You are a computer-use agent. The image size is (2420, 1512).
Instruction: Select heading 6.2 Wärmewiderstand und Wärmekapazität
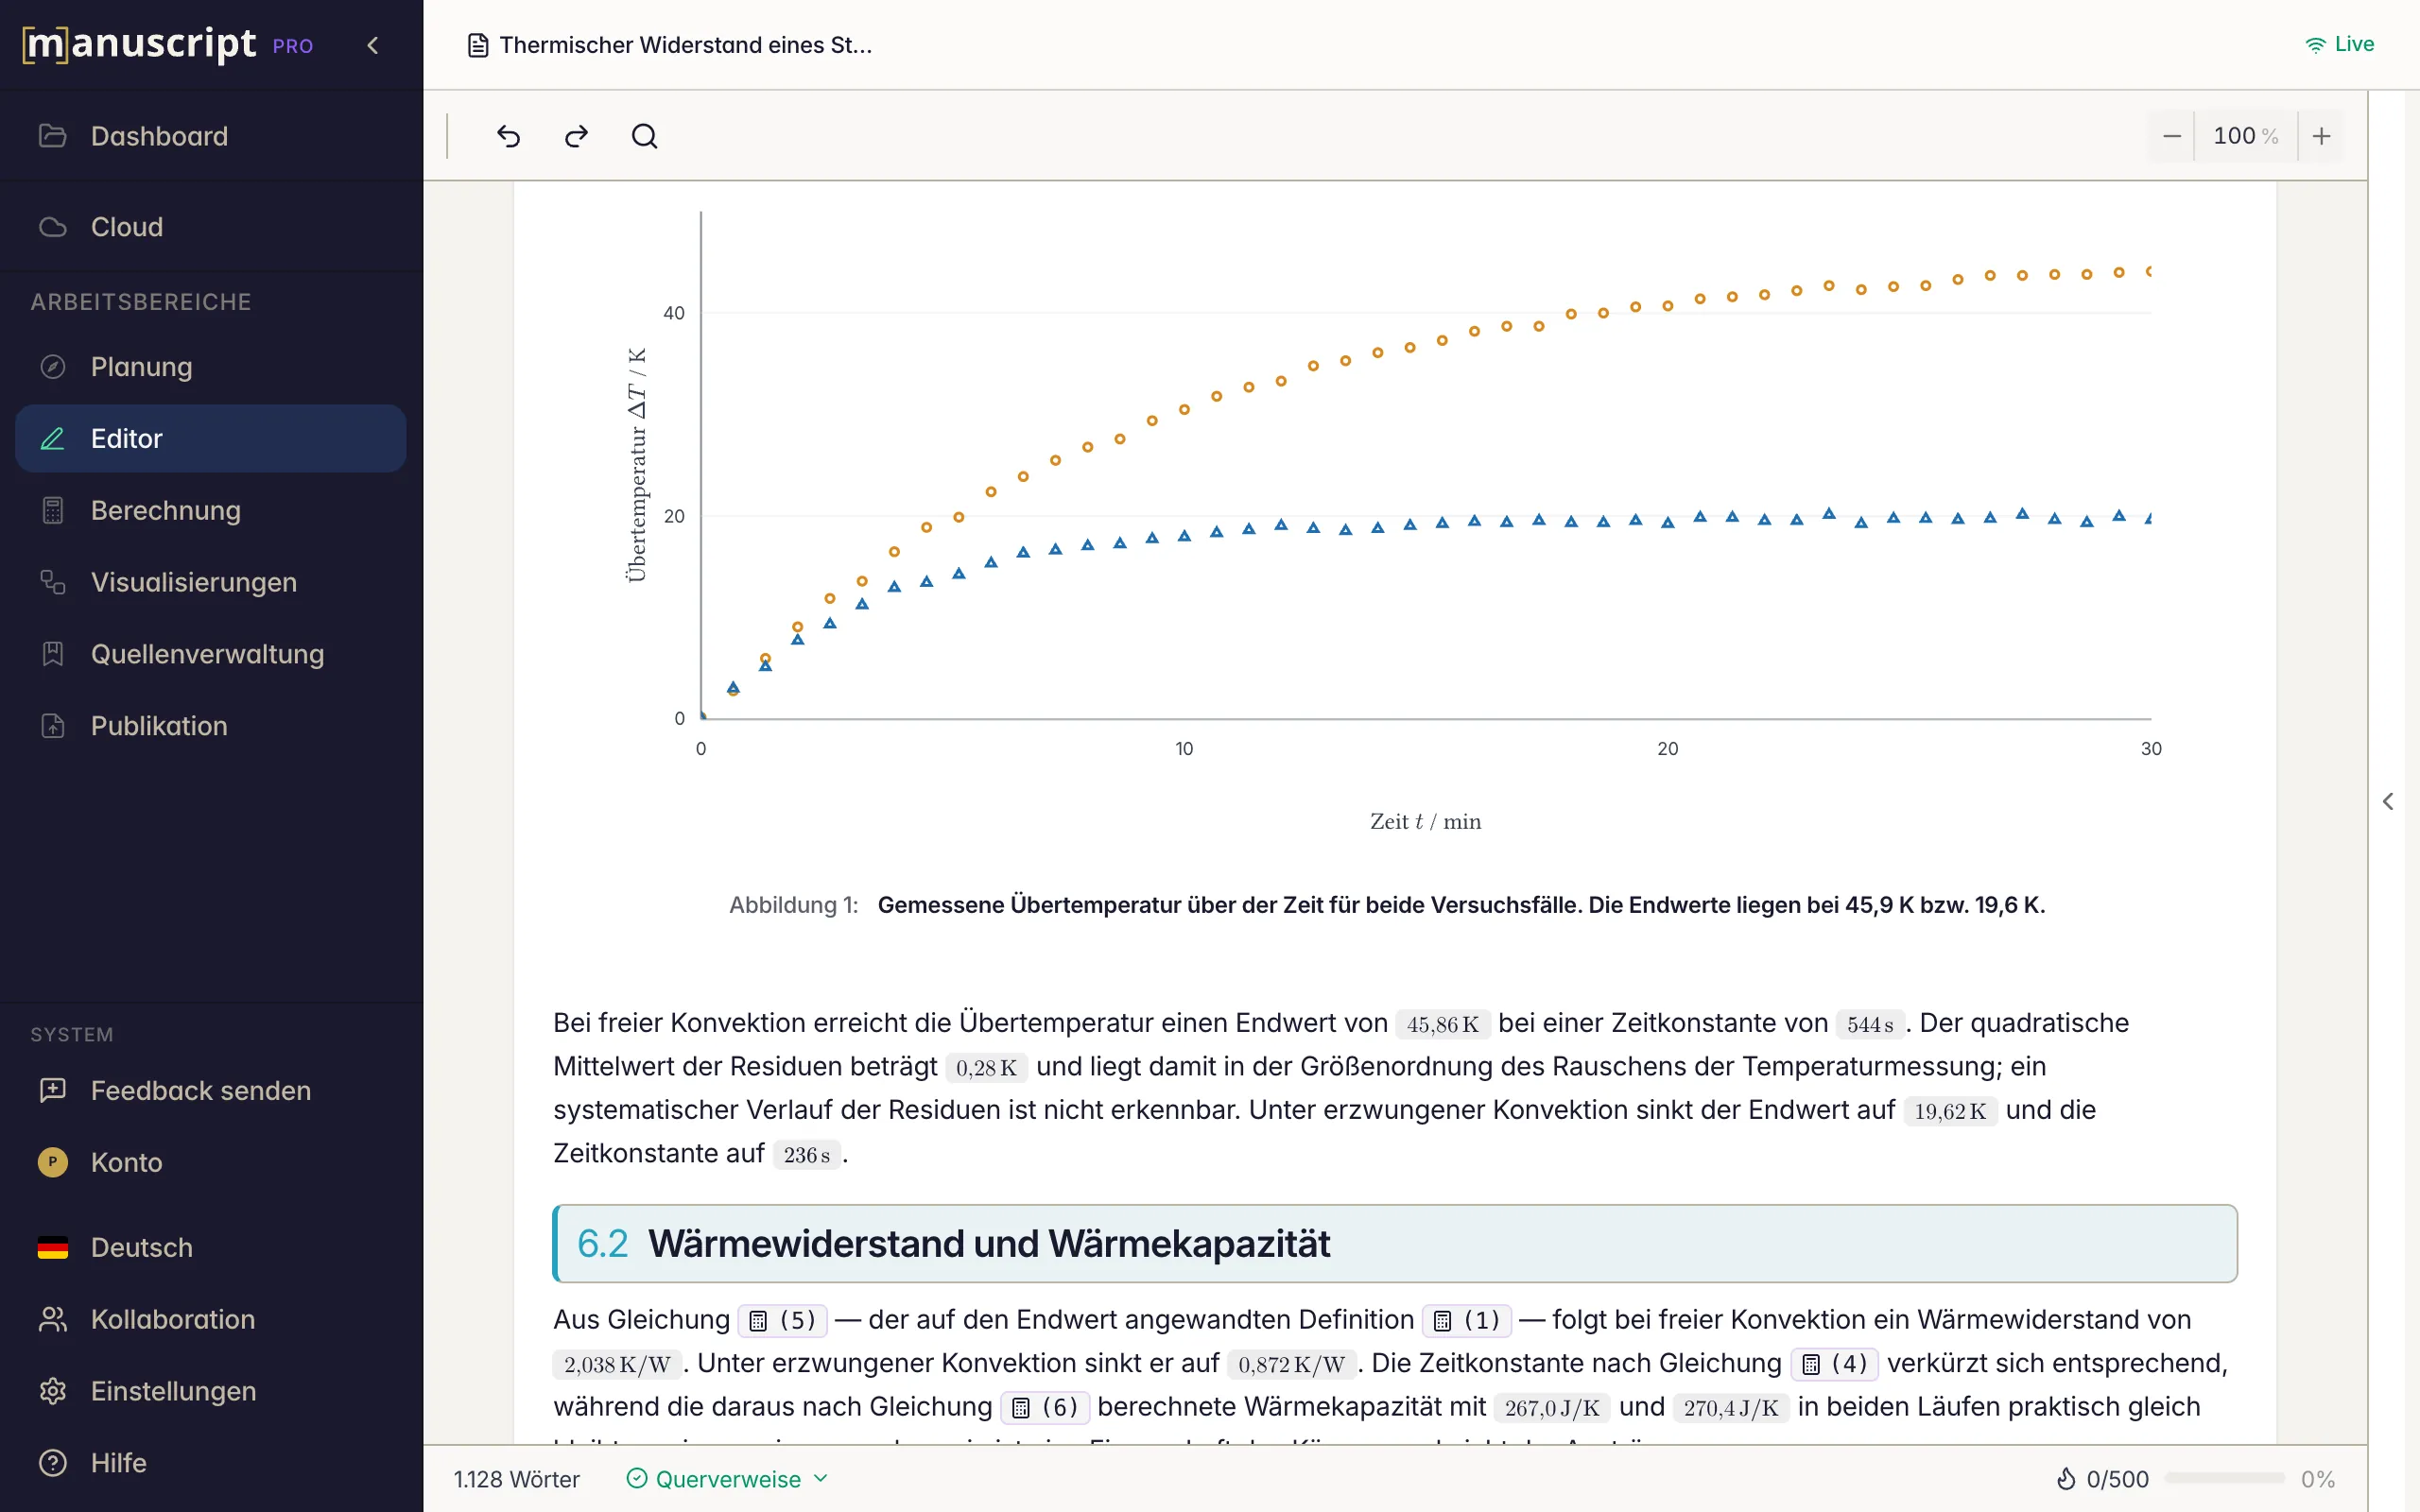click(1395, 1244)
